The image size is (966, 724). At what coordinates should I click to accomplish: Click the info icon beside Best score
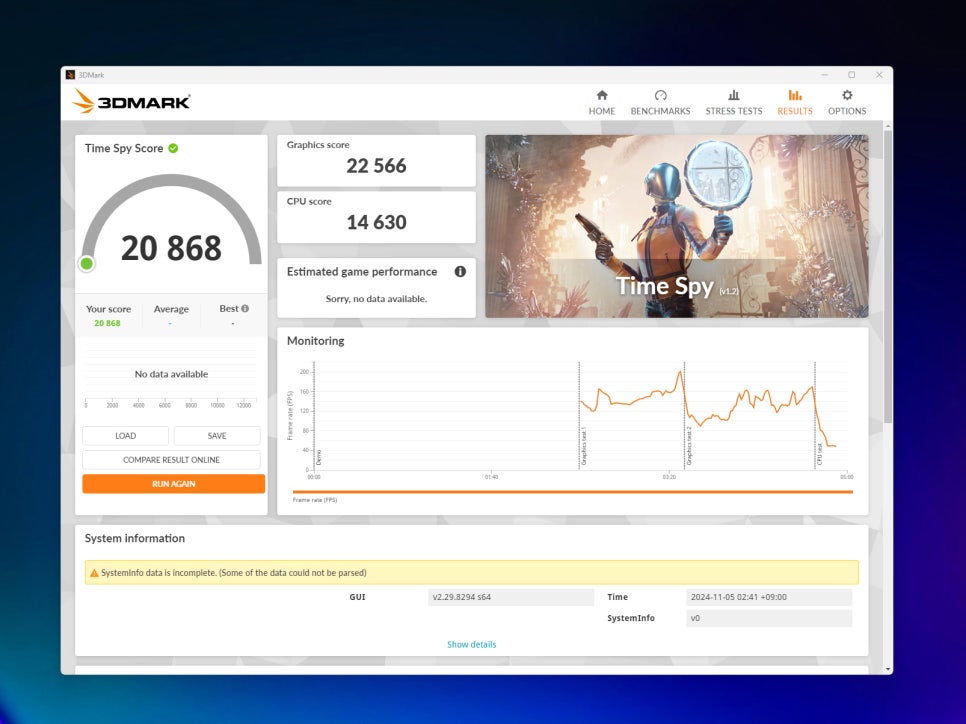tap(245, 308)
